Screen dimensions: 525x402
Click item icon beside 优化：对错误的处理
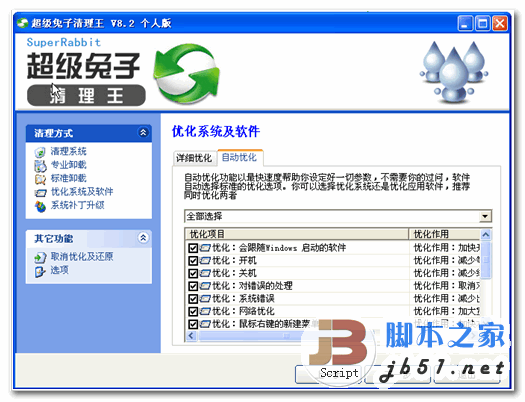[x=205, y=286]
